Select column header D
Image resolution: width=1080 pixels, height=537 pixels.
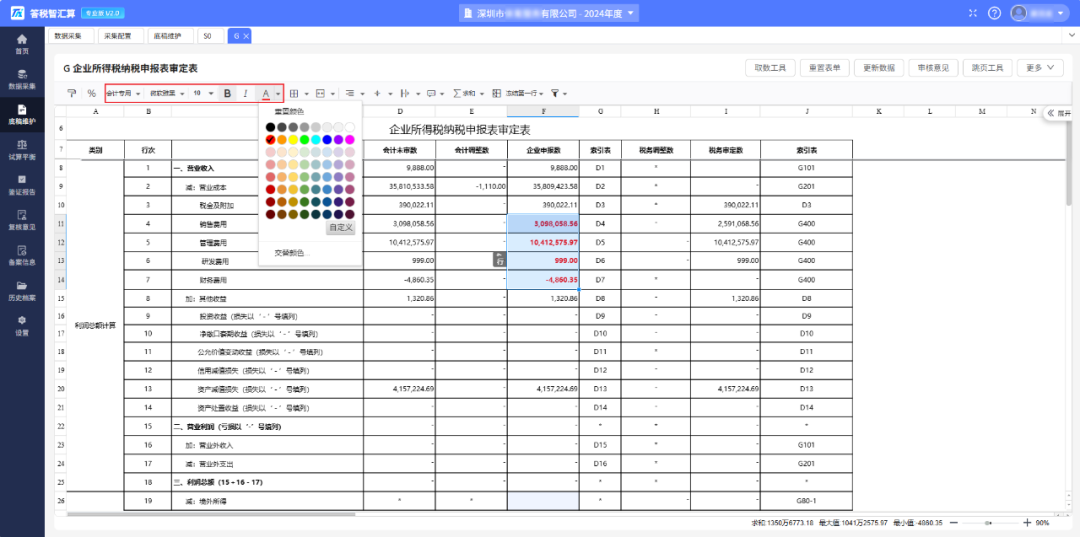click(399, 111)
